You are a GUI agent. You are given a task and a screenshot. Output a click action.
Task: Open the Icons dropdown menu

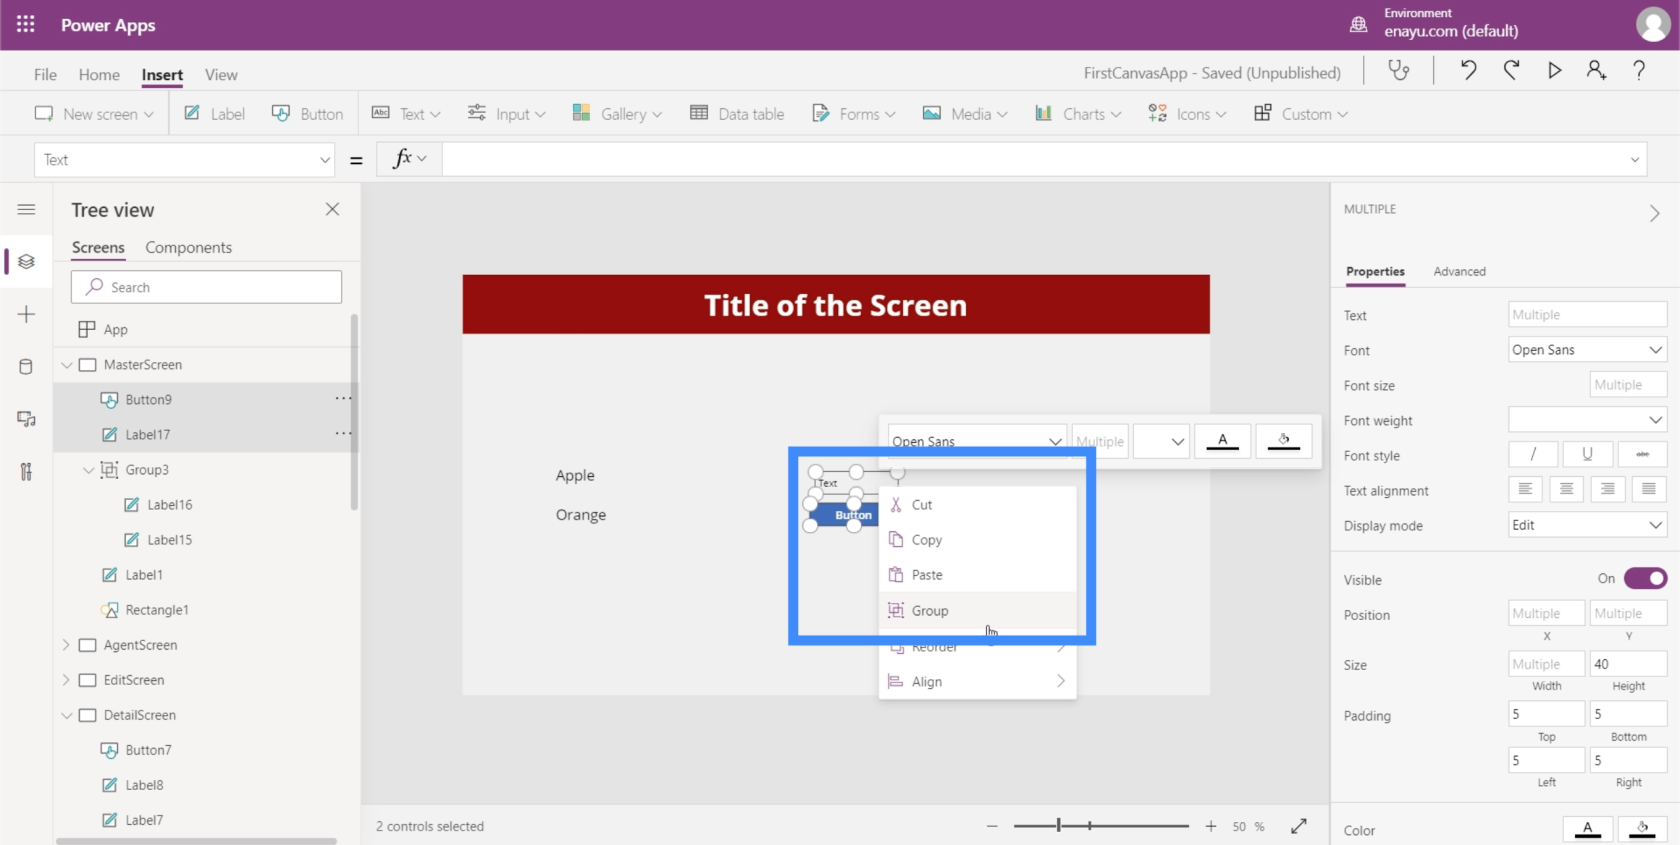[1187, 114]
